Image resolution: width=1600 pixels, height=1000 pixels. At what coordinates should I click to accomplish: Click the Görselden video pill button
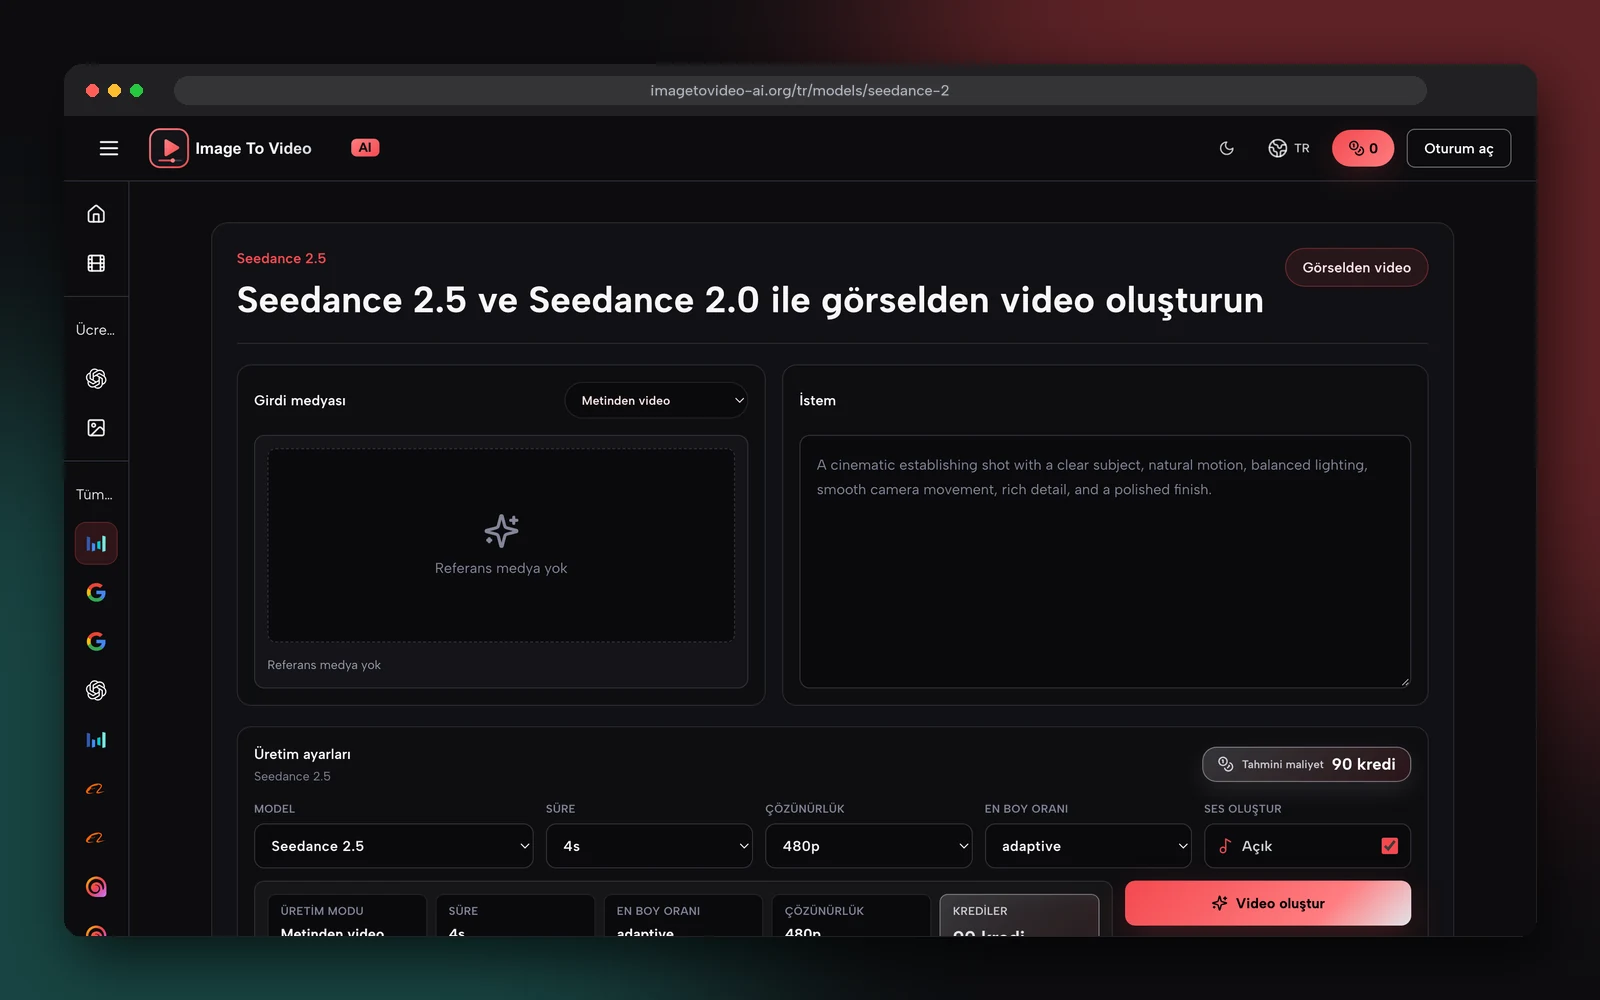(x=1356, y=267)
